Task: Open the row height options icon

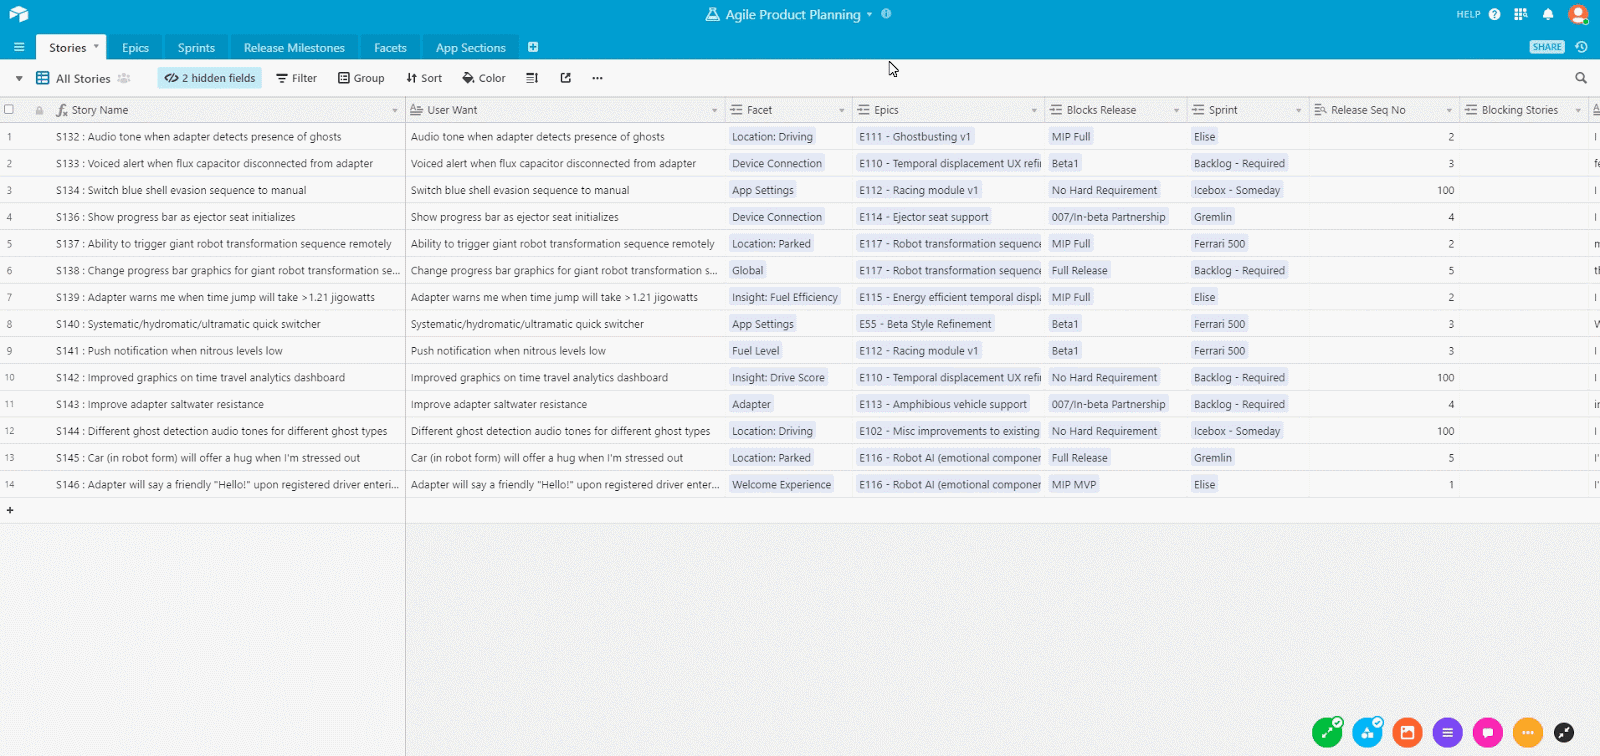Action: tap(532, 78)
